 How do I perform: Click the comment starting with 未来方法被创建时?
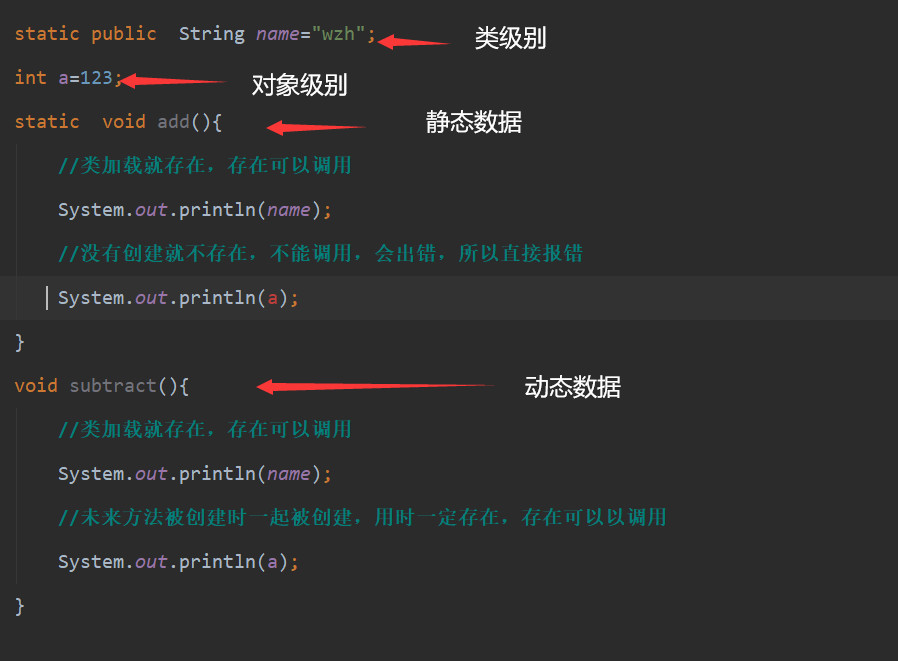pyautogui.click(x=362, y=518)
